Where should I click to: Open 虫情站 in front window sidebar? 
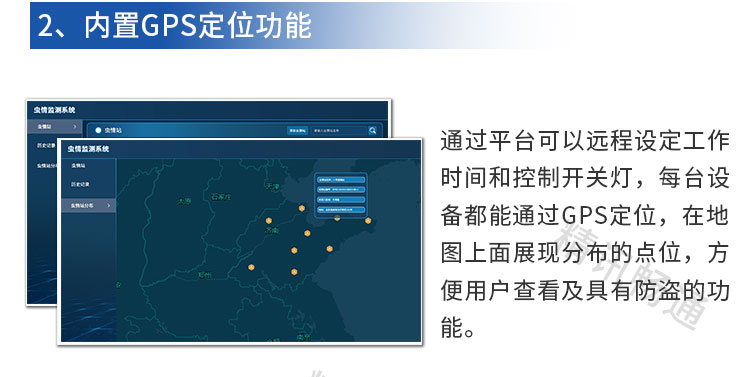(x=78, y=166)
